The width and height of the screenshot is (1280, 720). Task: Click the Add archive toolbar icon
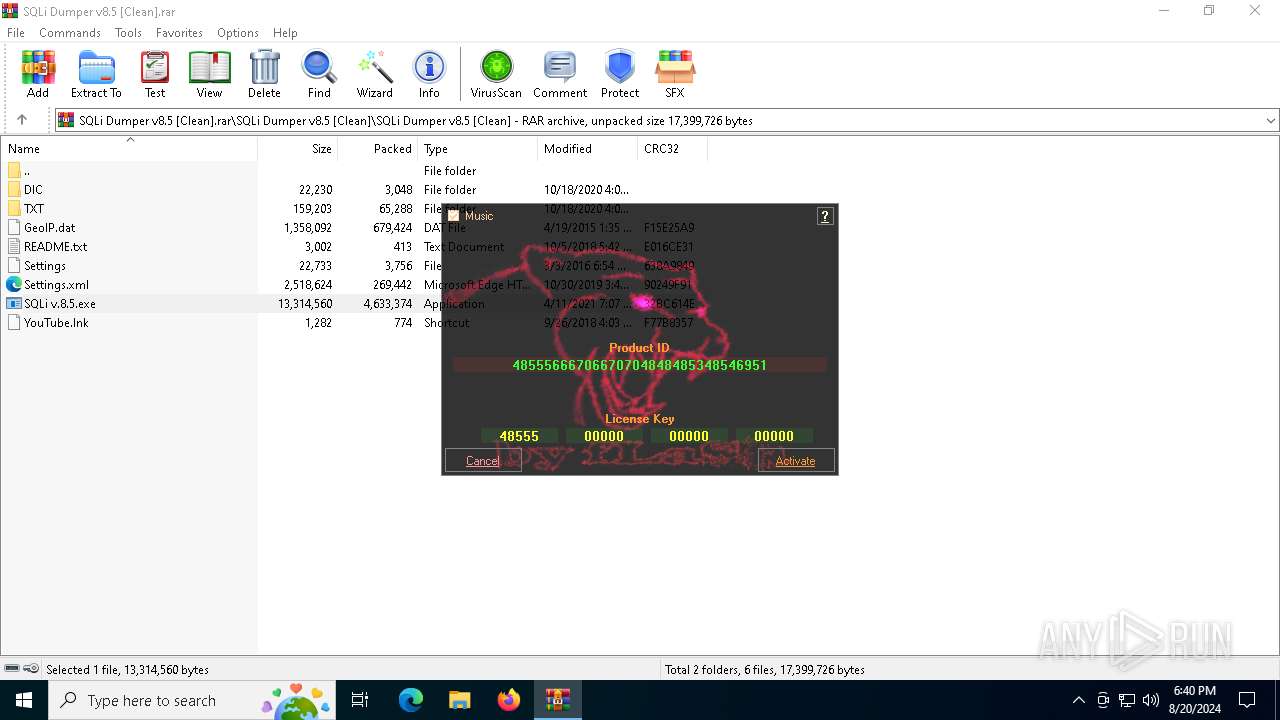click(x=38, y=75)
